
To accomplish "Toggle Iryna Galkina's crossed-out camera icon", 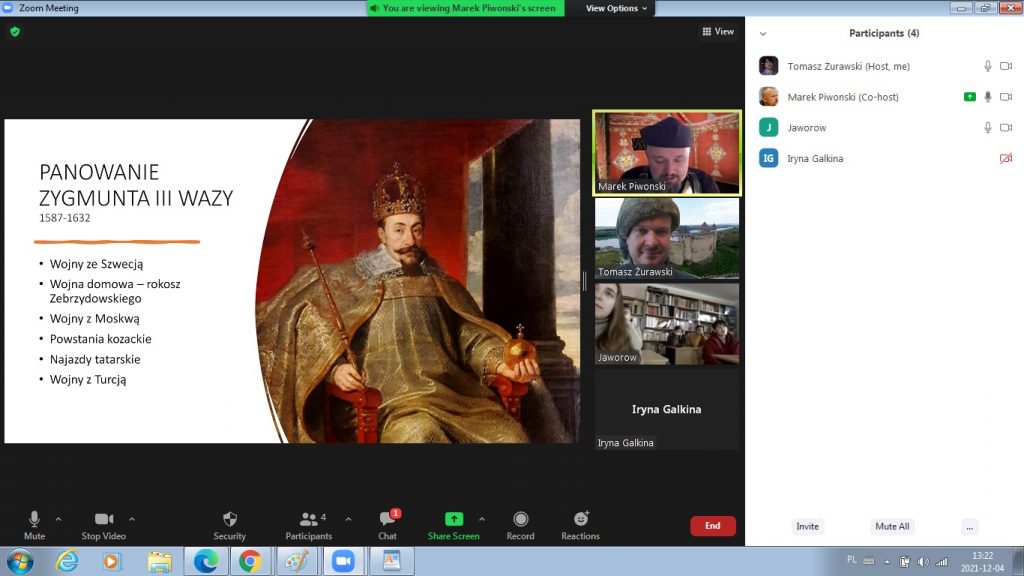I will coord(1005,158).
